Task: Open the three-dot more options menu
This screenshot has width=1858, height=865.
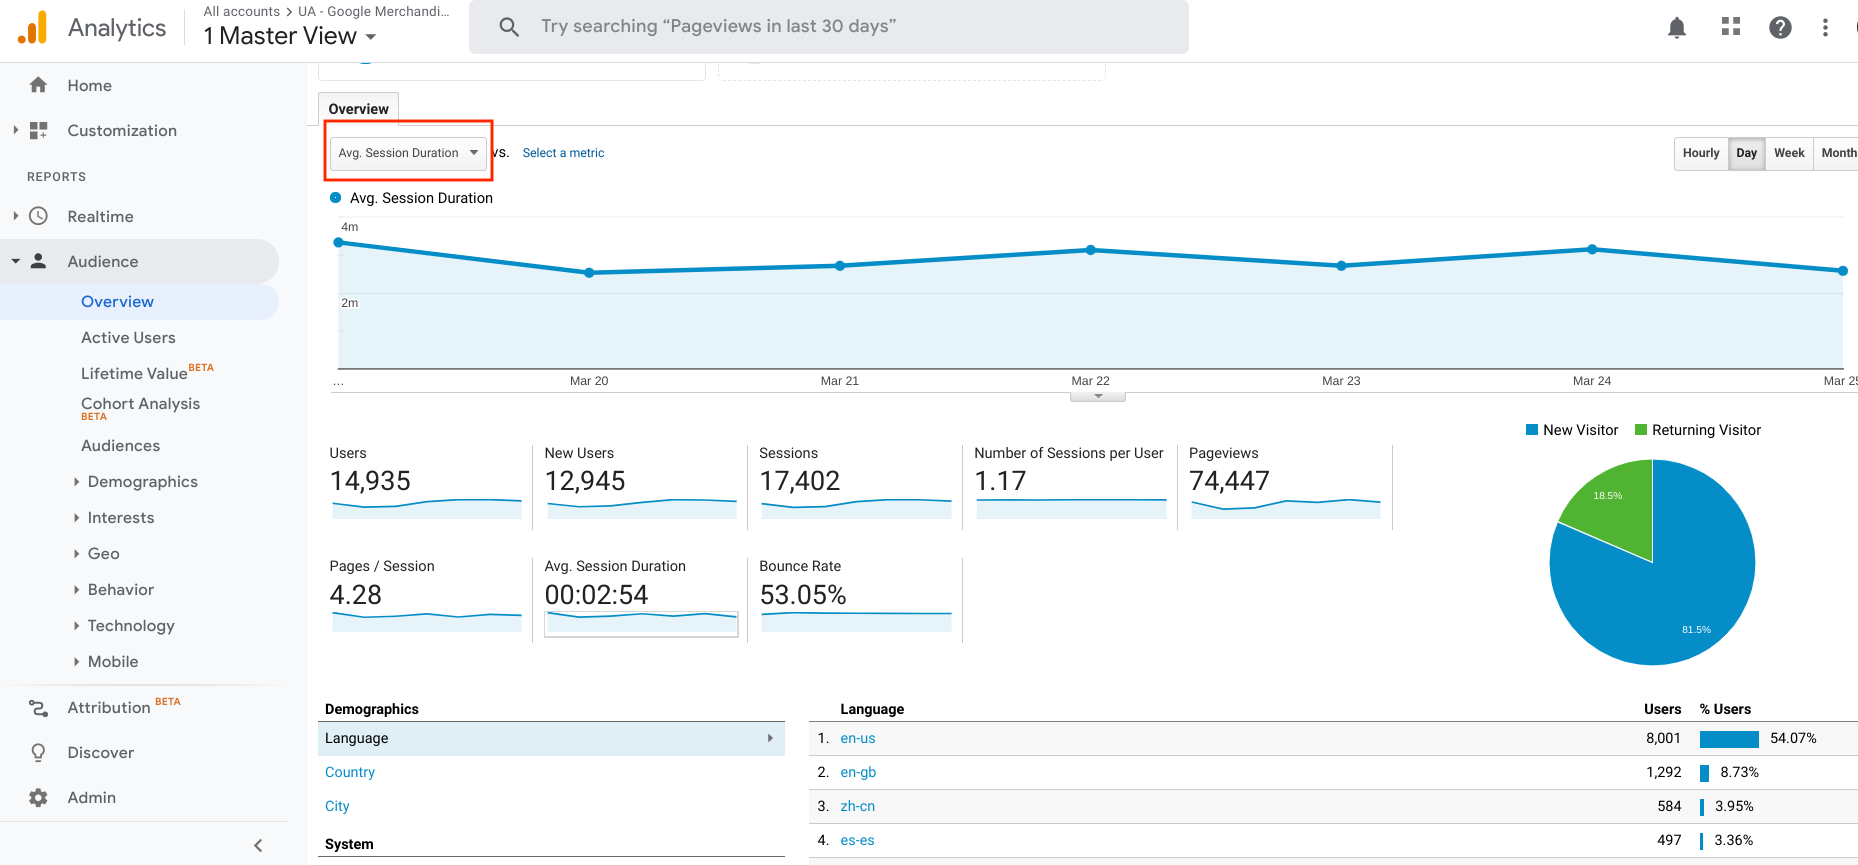Action: tap(1825, 27)
